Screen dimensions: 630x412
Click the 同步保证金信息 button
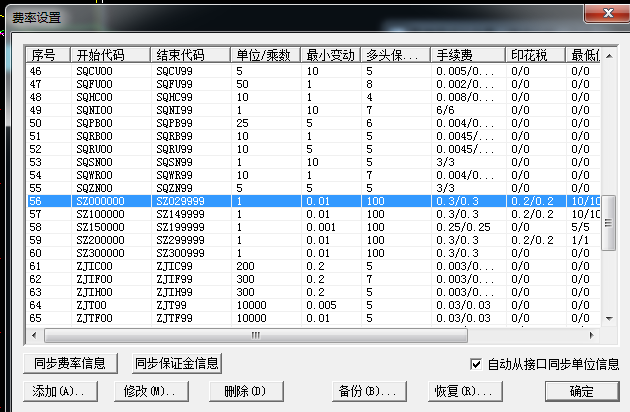pyautogui.click(x=177, y=363)
